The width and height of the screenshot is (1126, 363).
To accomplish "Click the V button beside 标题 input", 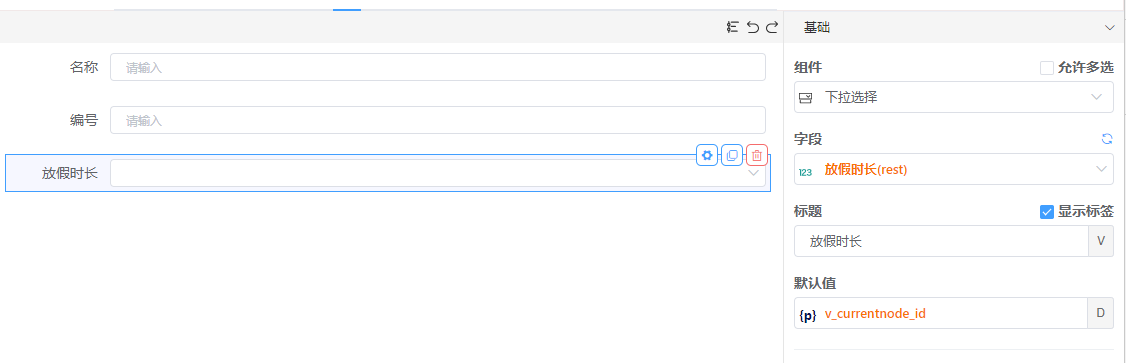I will pyautogui.click(x=1101, y=241).
